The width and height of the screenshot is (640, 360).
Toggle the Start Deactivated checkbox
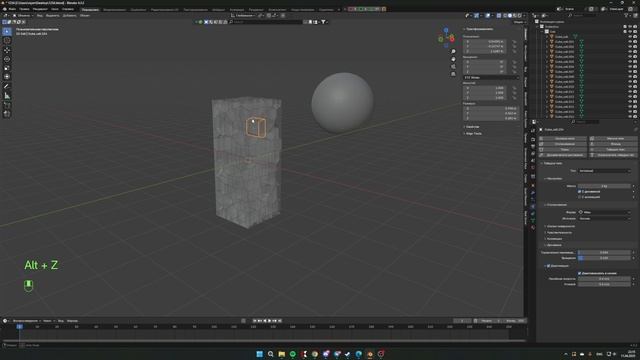pyautogui.click(x=580, y=273)
